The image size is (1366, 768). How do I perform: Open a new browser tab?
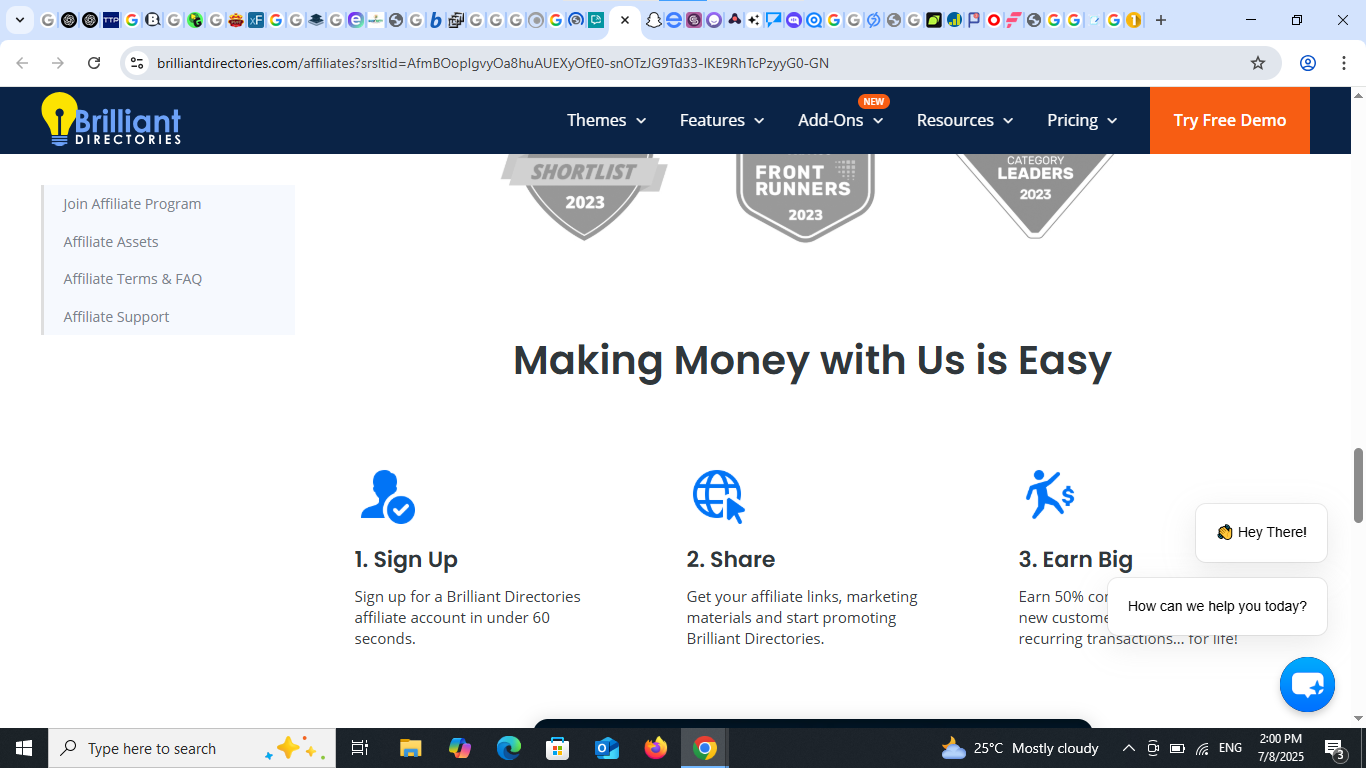coord(1161,20)
